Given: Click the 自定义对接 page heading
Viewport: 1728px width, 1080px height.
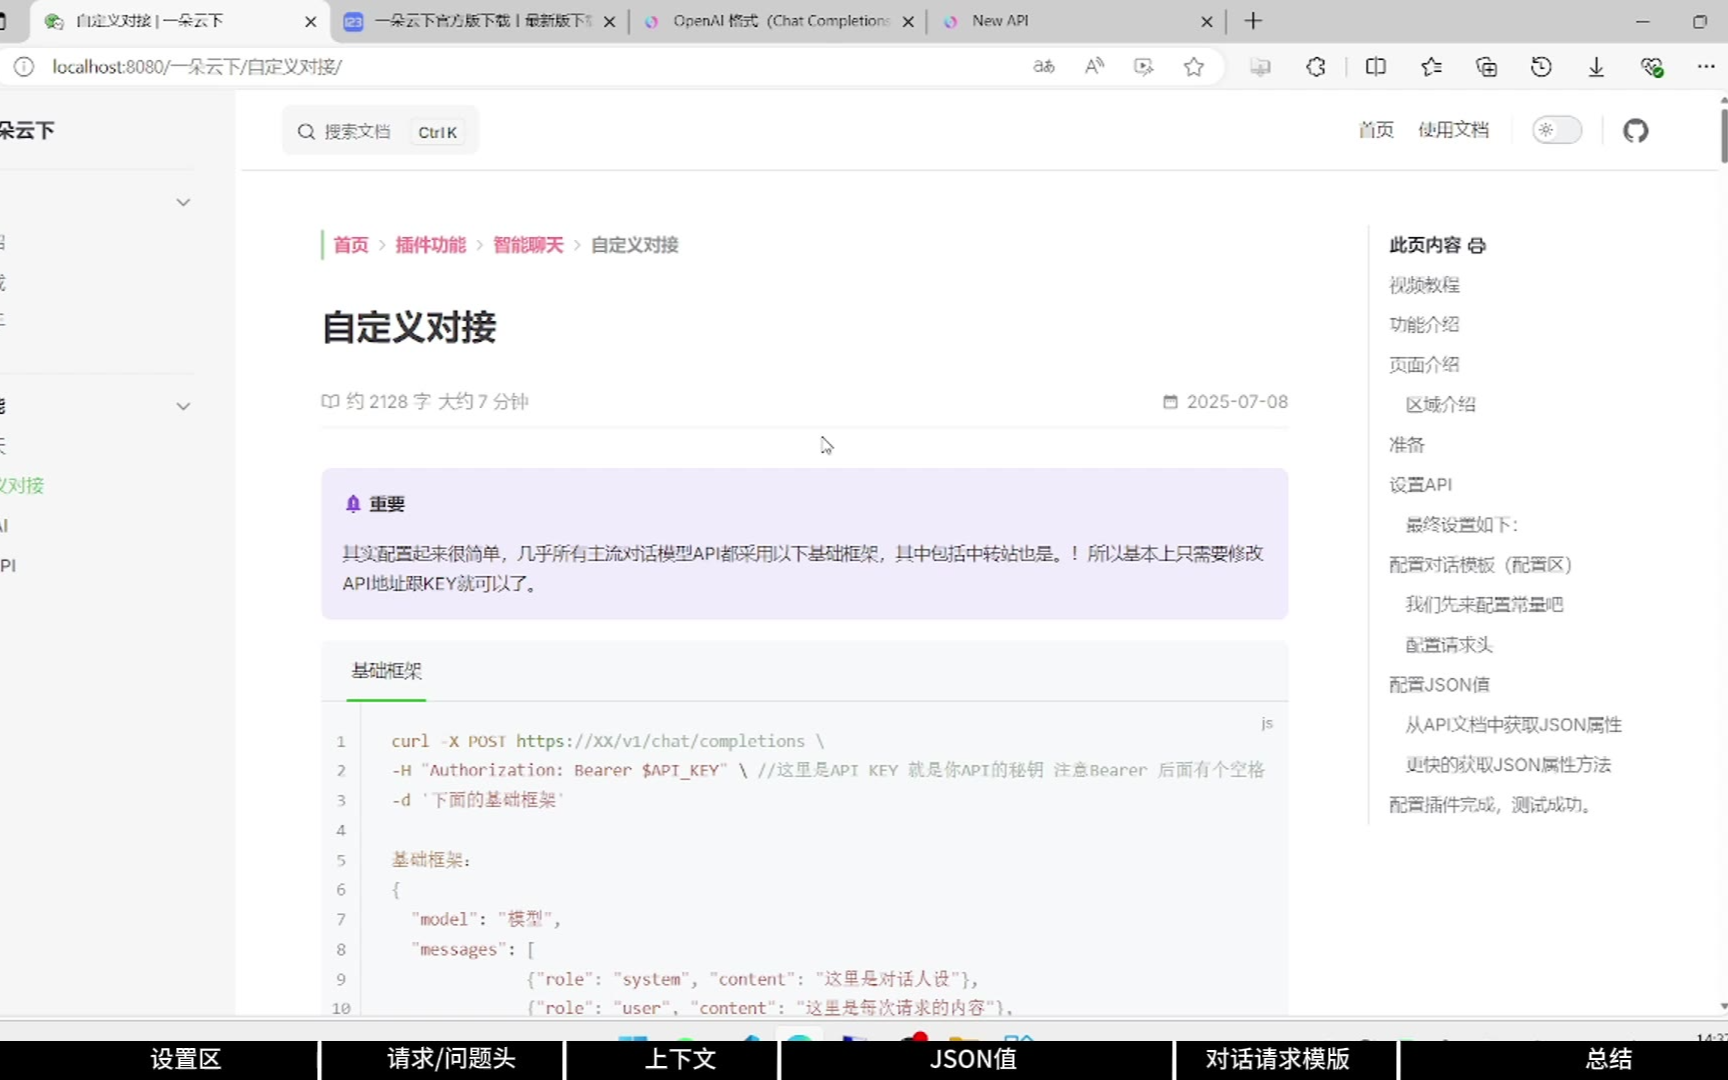Looking at the screenshot, I should click(x=409, y=328).
